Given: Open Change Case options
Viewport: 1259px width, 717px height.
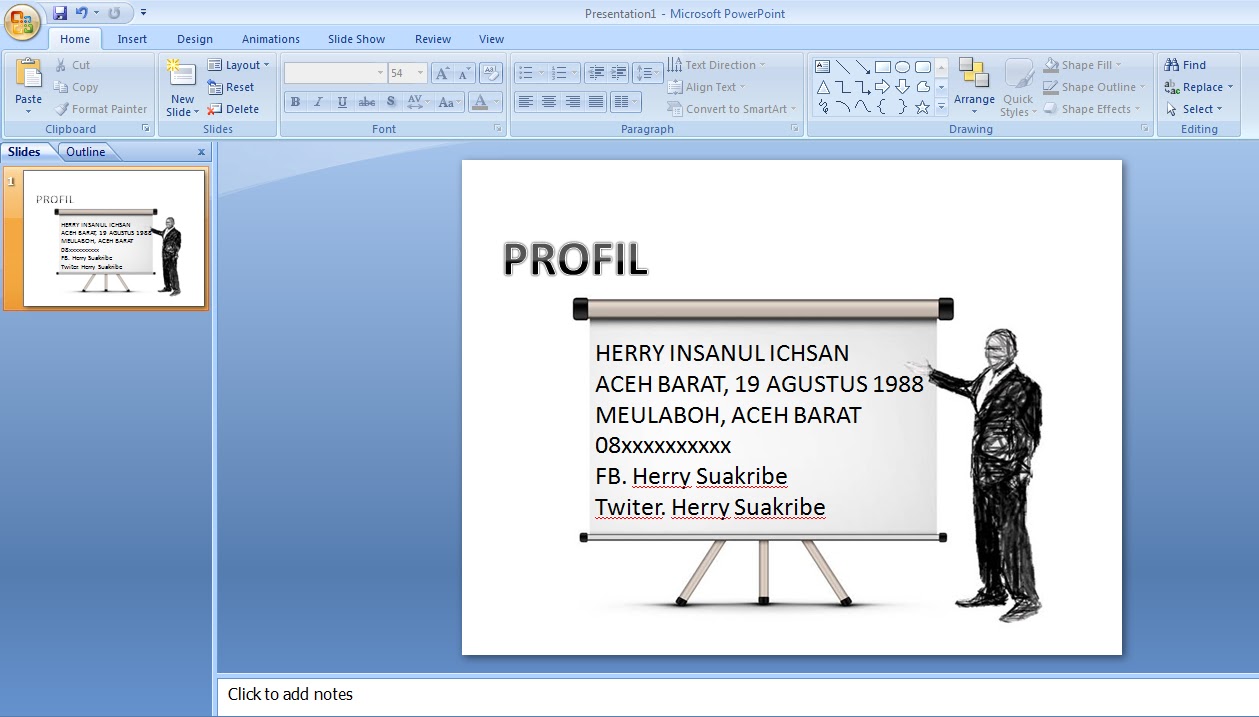Looking at the screenshot, I should [x=448, y=102].
